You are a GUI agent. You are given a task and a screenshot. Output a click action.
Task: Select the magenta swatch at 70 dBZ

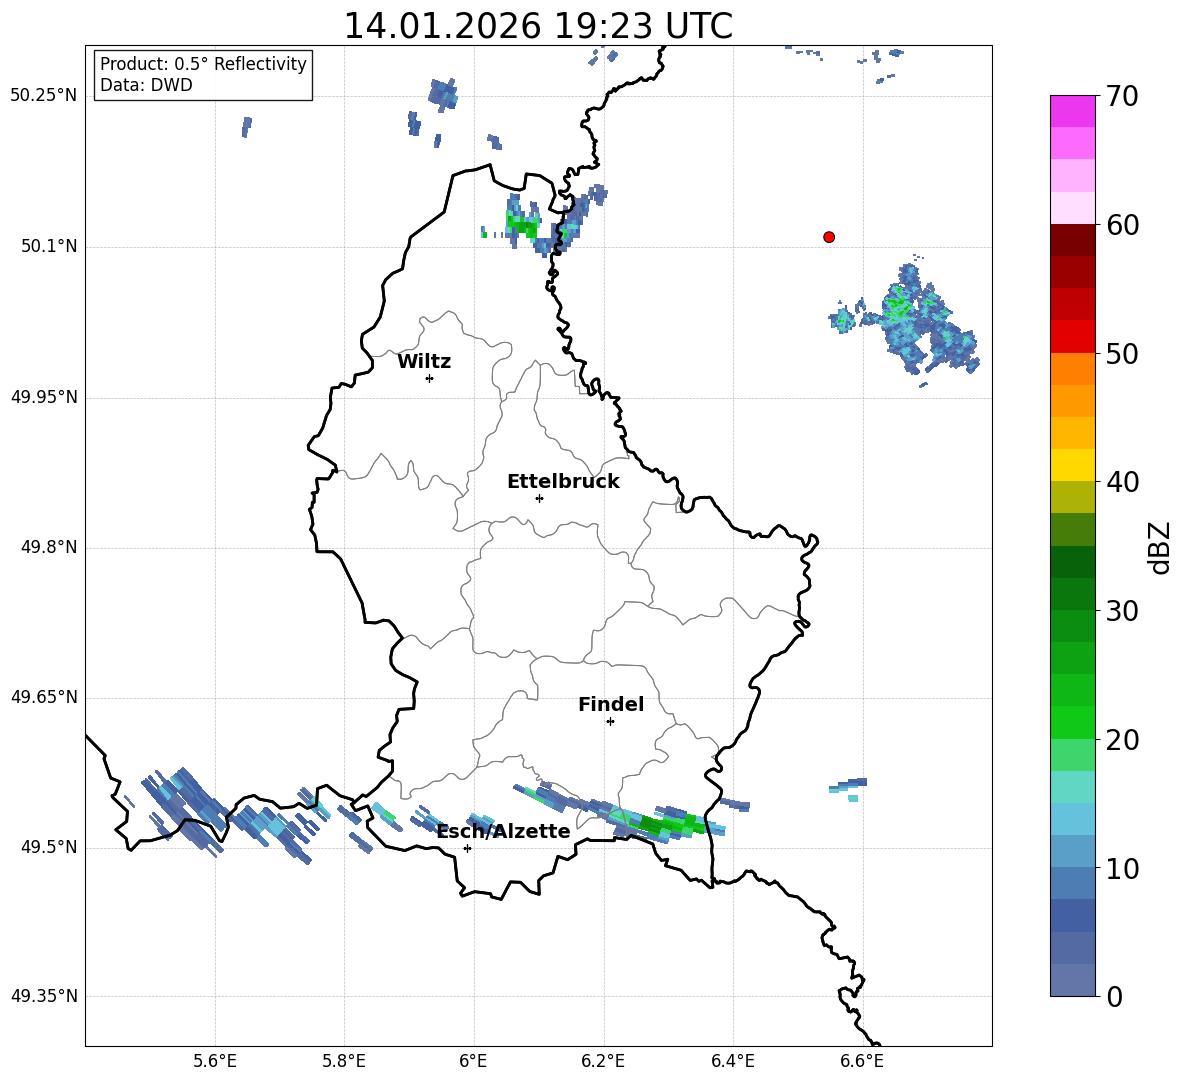1073,111
